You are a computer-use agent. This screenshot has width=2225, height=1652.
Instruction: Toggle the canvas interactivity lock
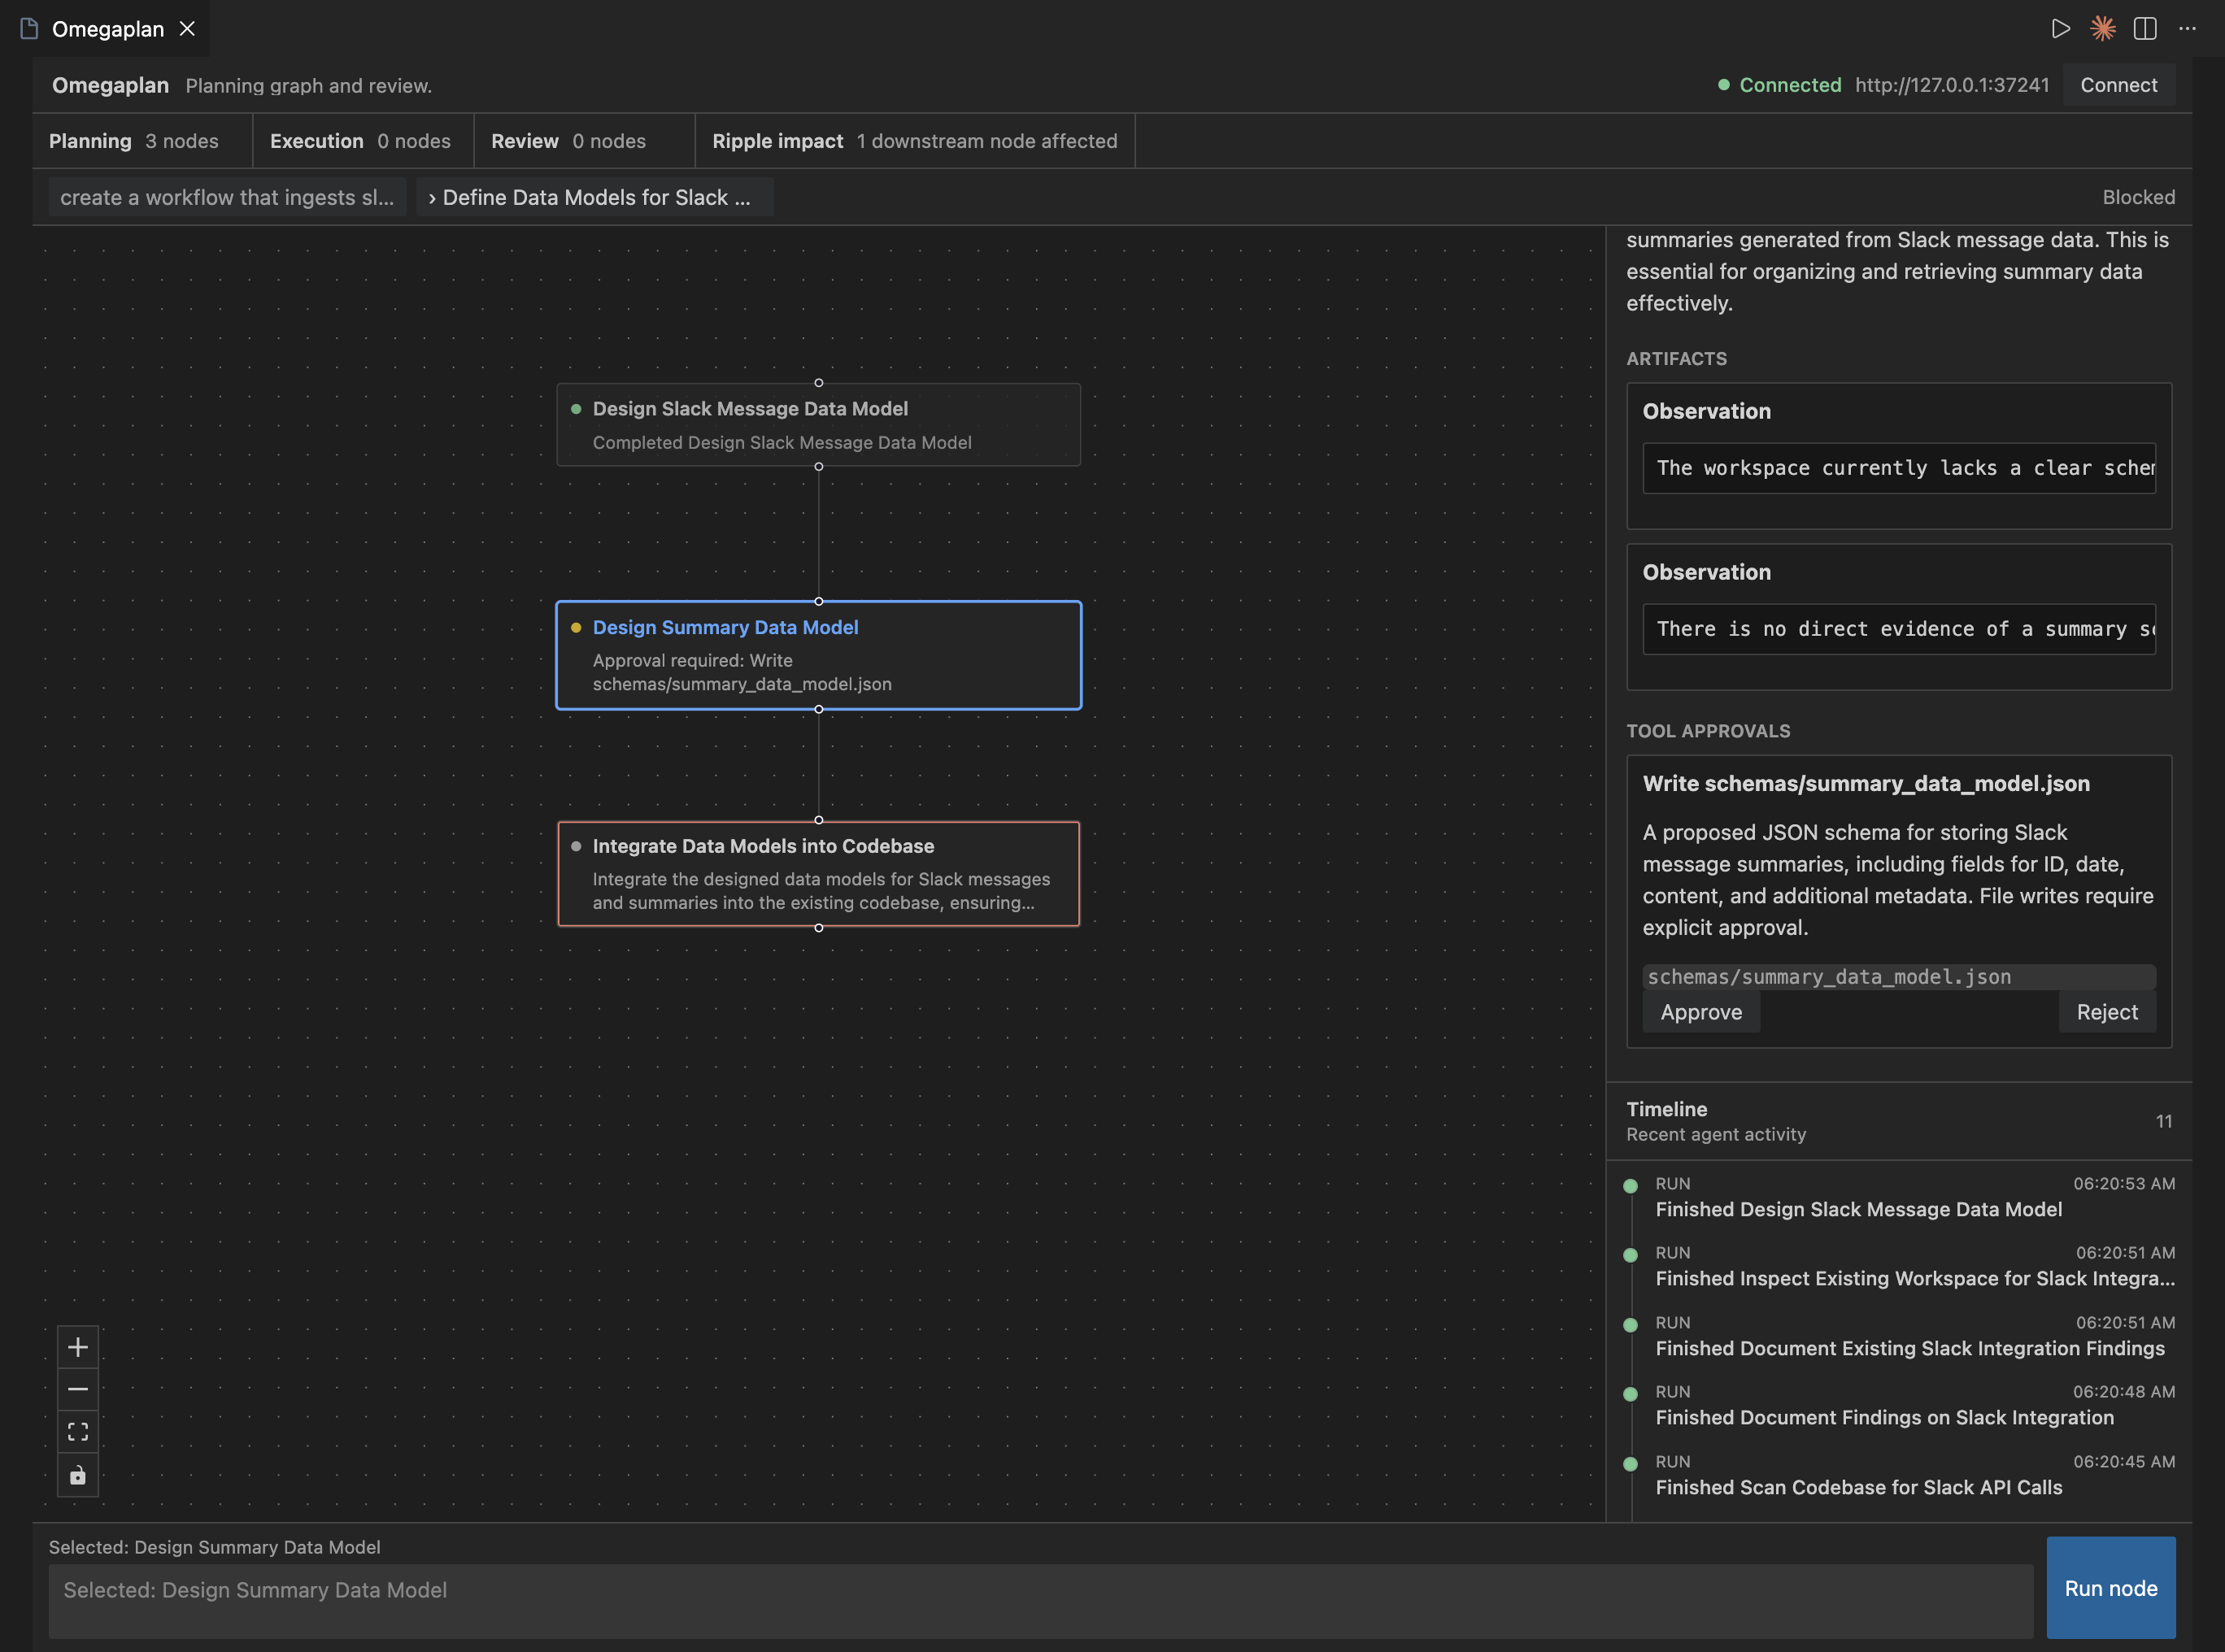pos(78,1475)
